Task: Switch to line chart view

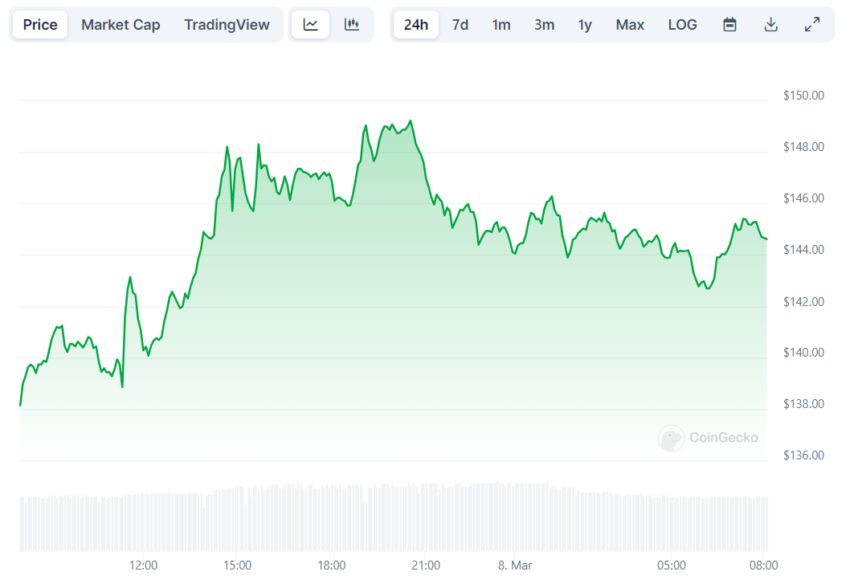Action: pos(311,25)
